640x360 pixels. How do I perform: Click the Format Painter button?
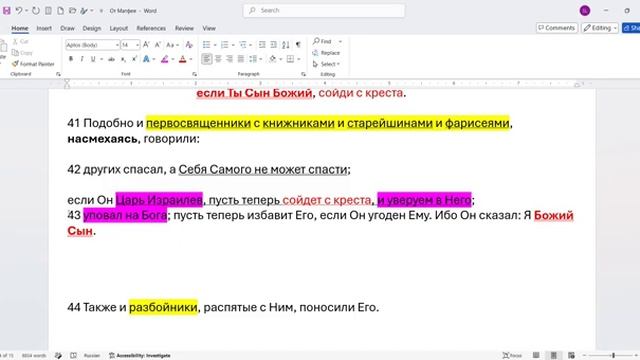pos(33,64)
